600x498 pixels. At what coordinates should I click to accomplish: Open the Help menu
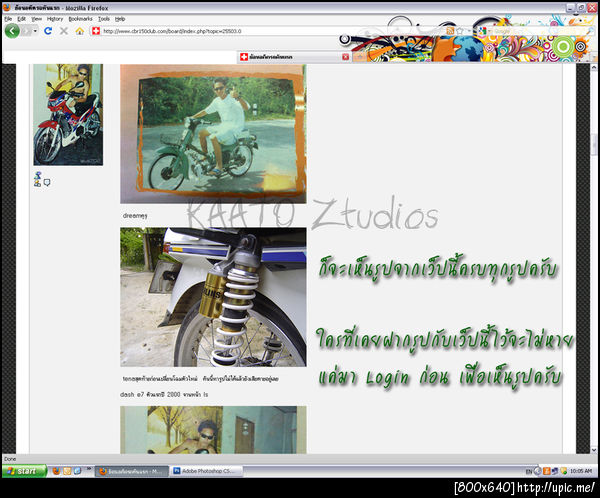click(120, 19)
